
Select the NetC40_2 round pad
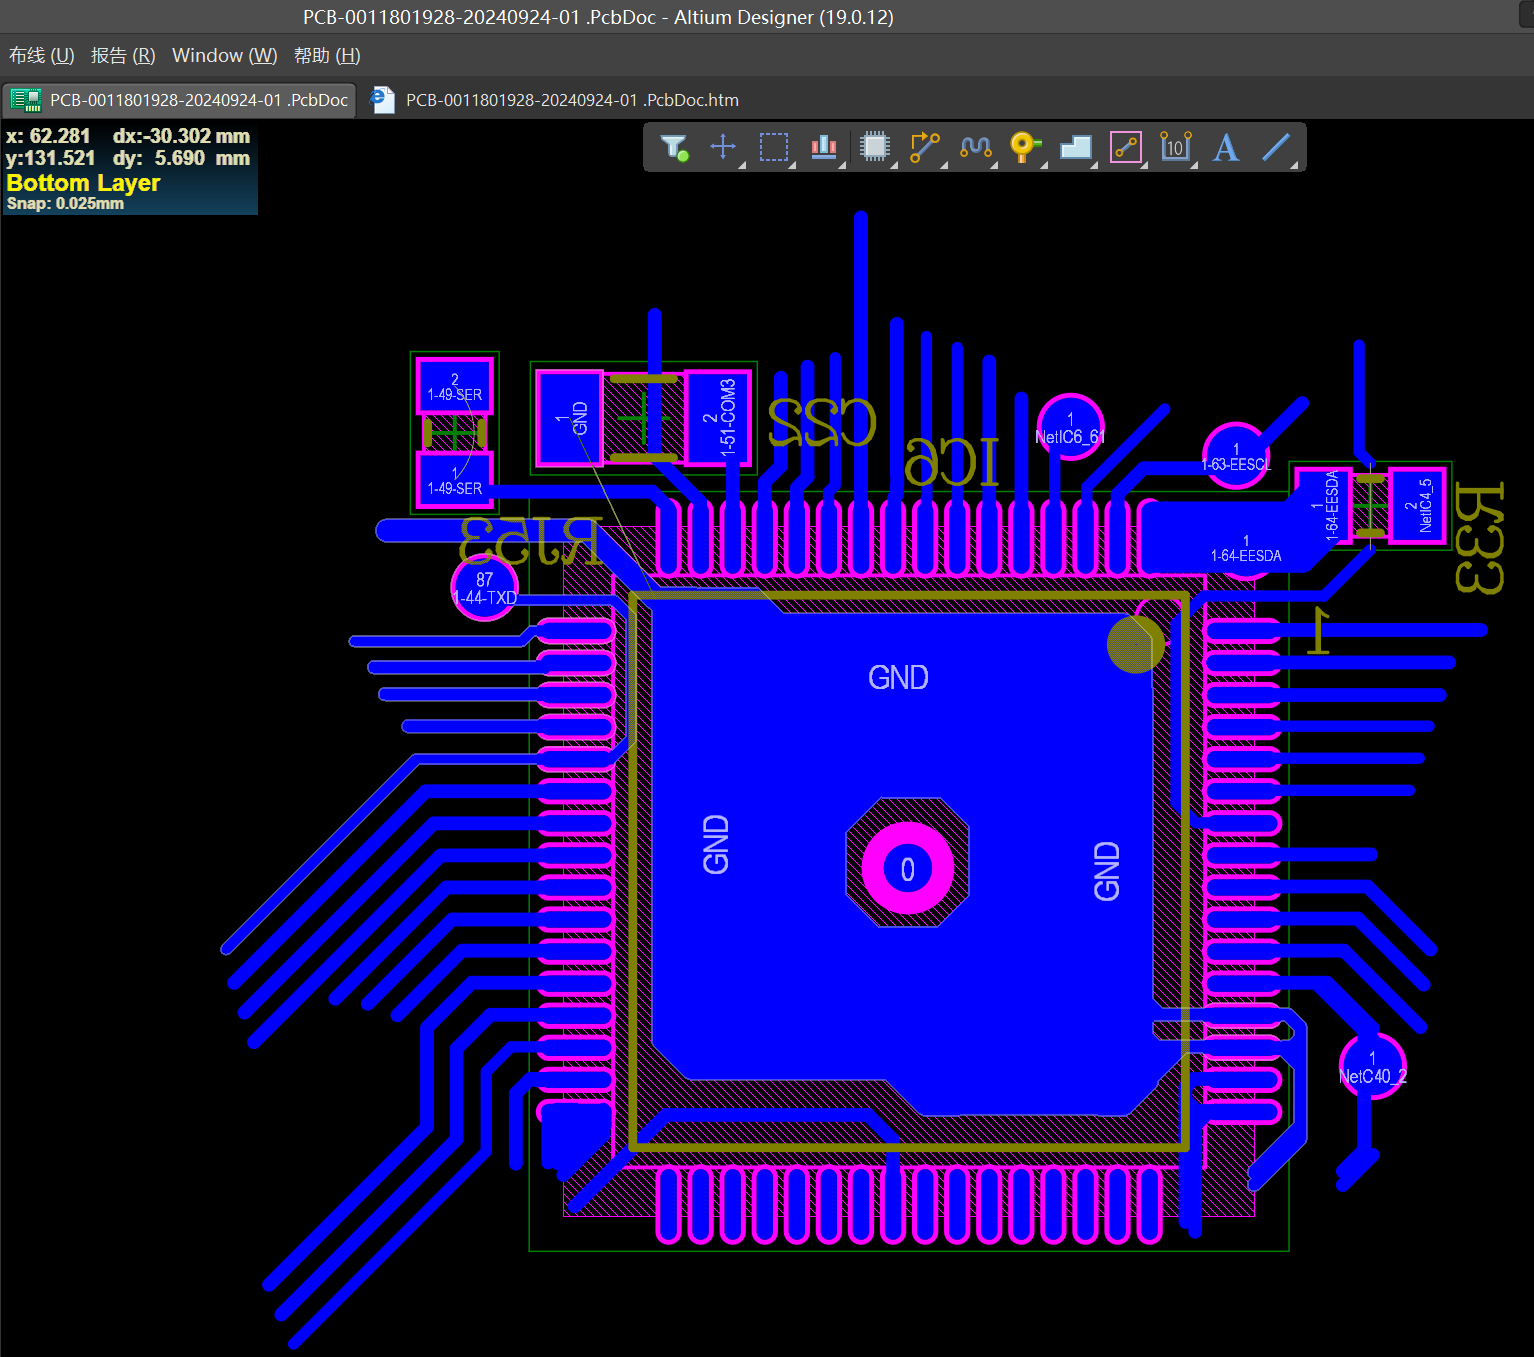(1372, 1067)
